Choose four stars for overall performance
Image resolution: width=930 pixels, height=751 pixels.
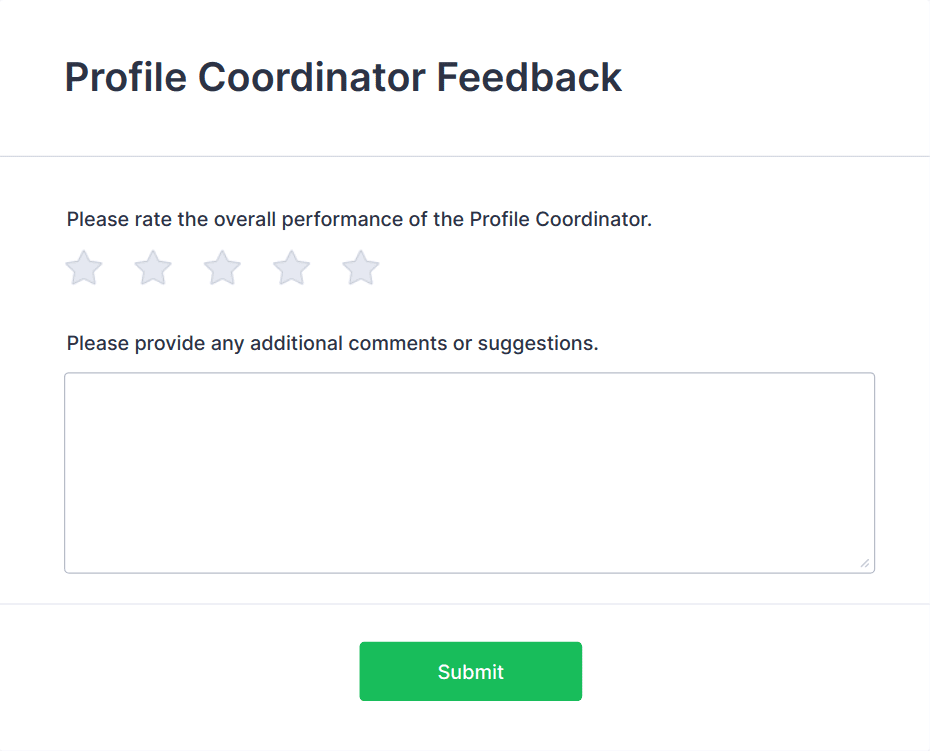[292, 268]
